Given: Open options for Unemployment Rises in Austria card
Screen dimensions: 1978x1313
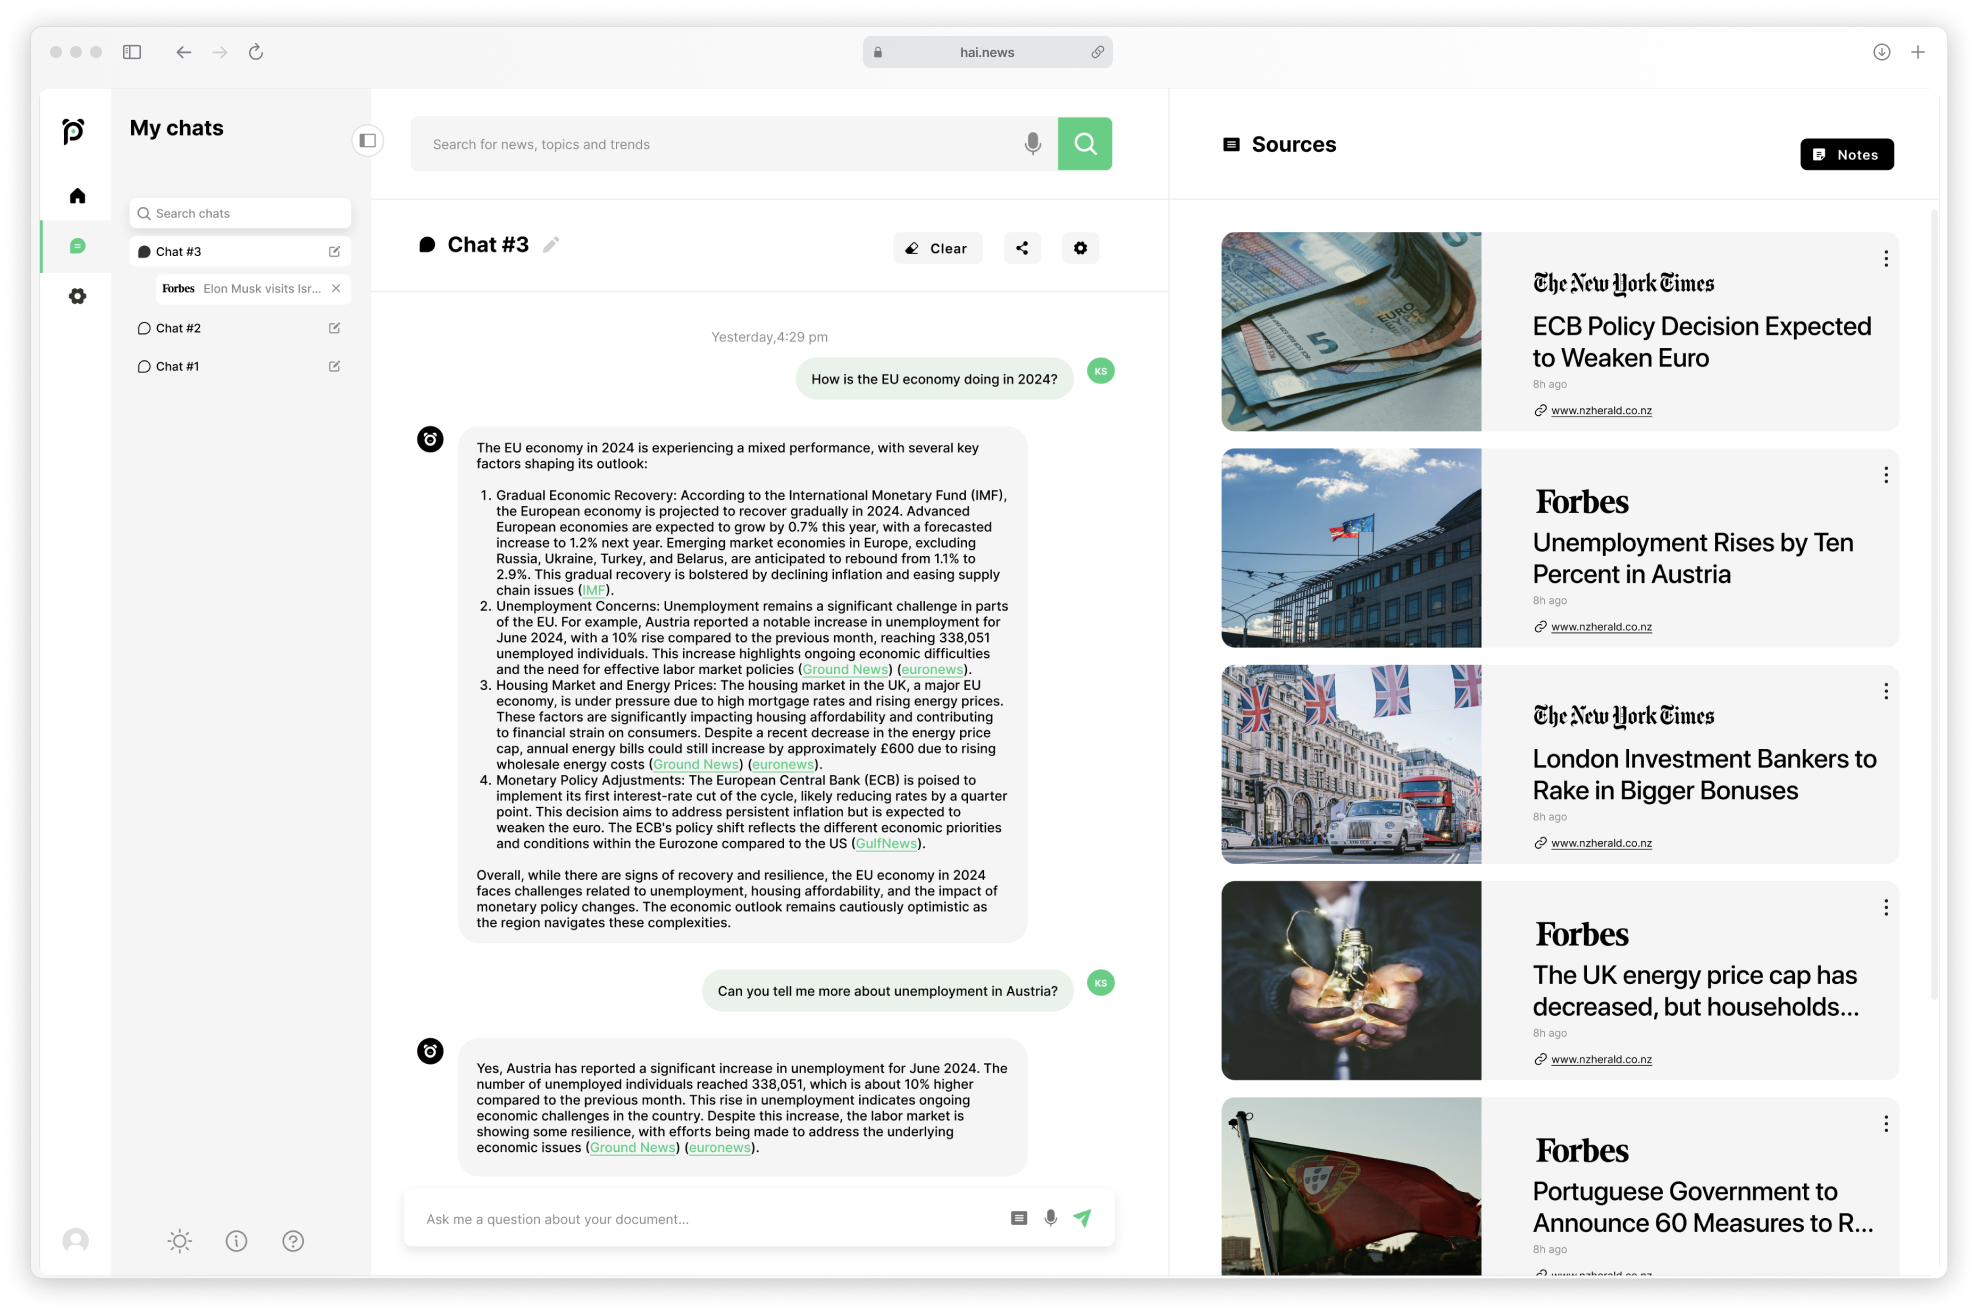Looking at the screenshot, I should [x=1886, y=475].
